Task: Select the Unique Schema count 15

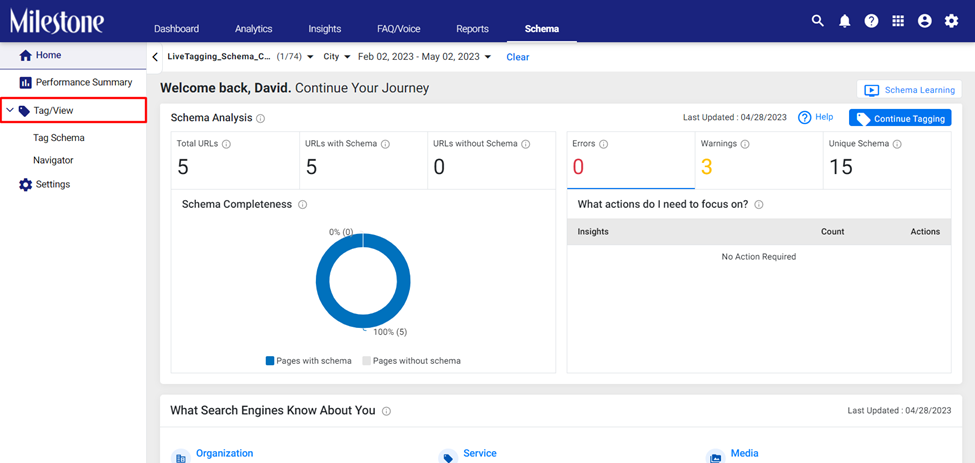Action: [x=887, y=160]
